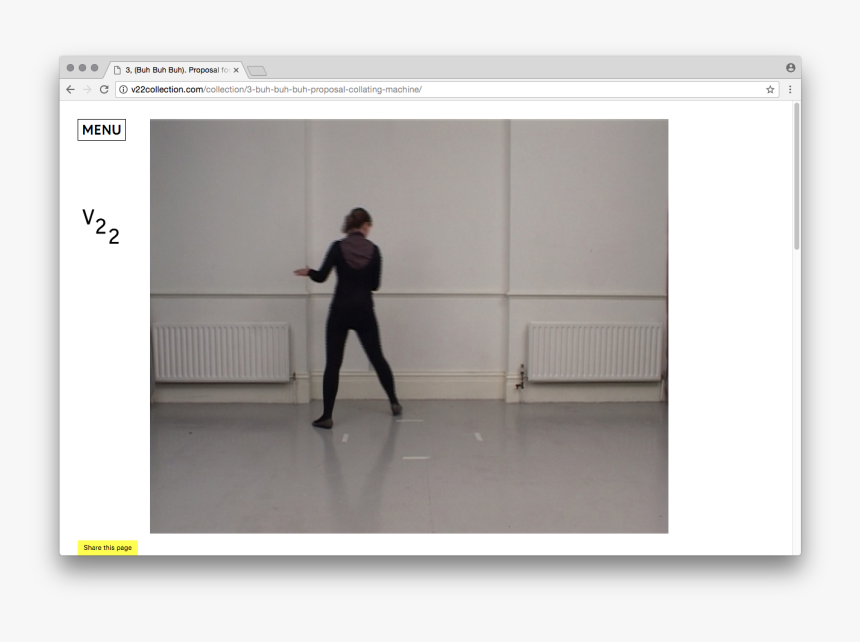Click the scrollbar track below the thumb

(x=796, y=400)
